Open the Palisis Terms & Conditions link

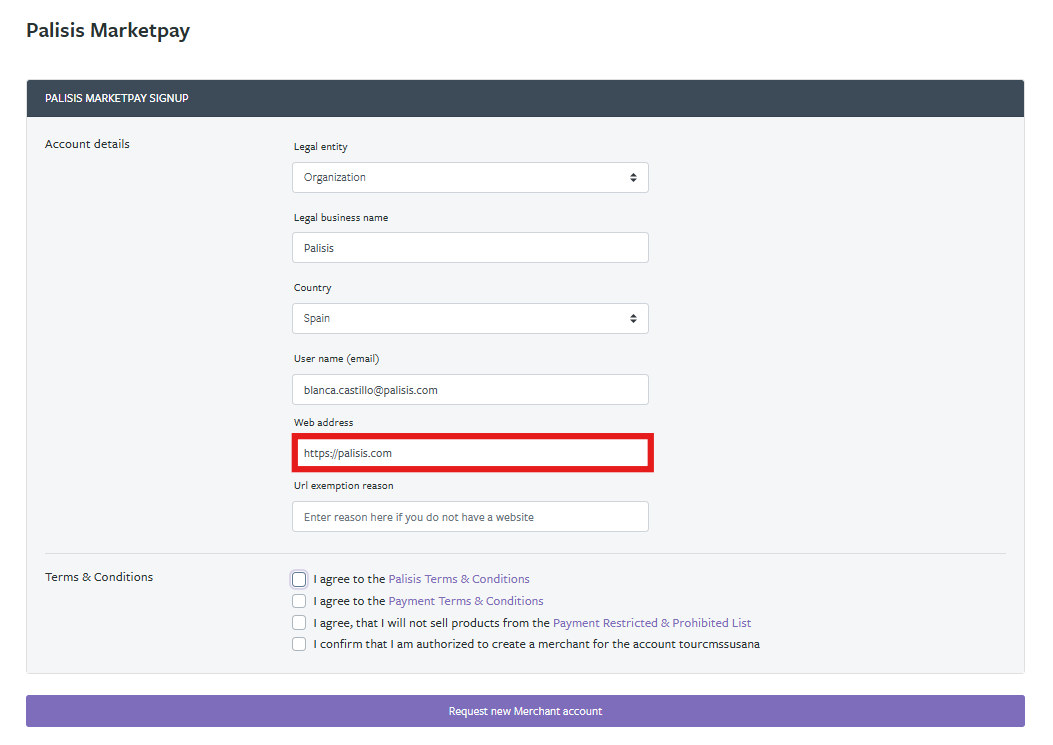pos(459,579)
